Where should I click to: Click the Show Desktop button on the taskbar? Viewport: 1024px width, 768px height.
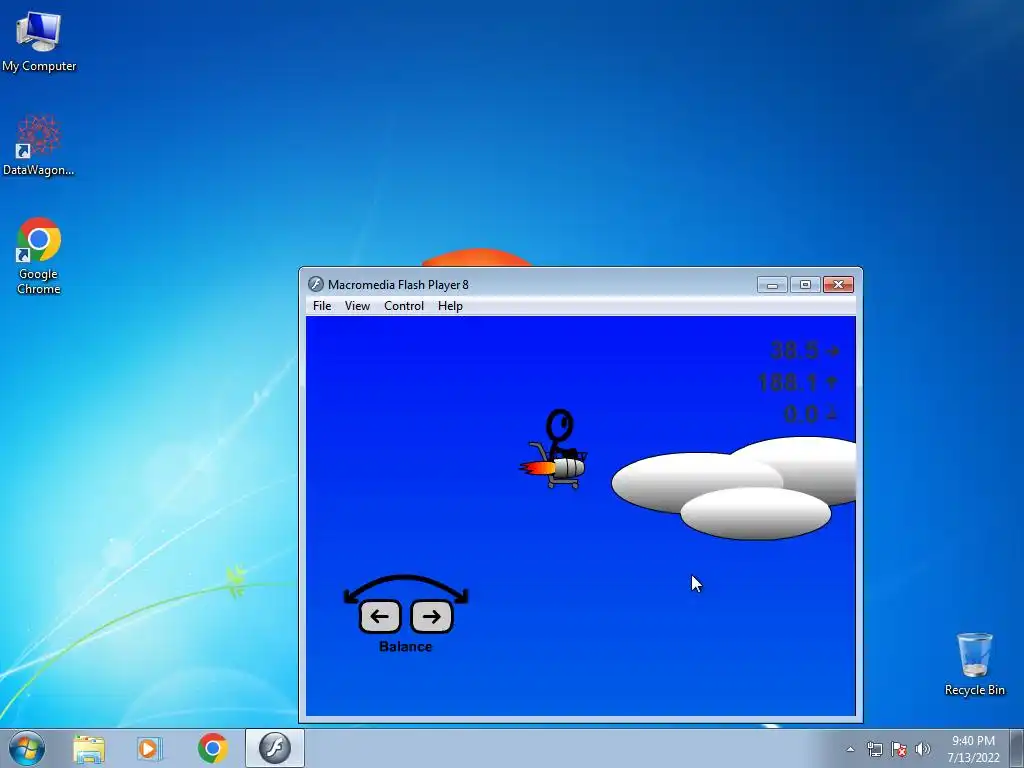click(x=1017, y=748)
